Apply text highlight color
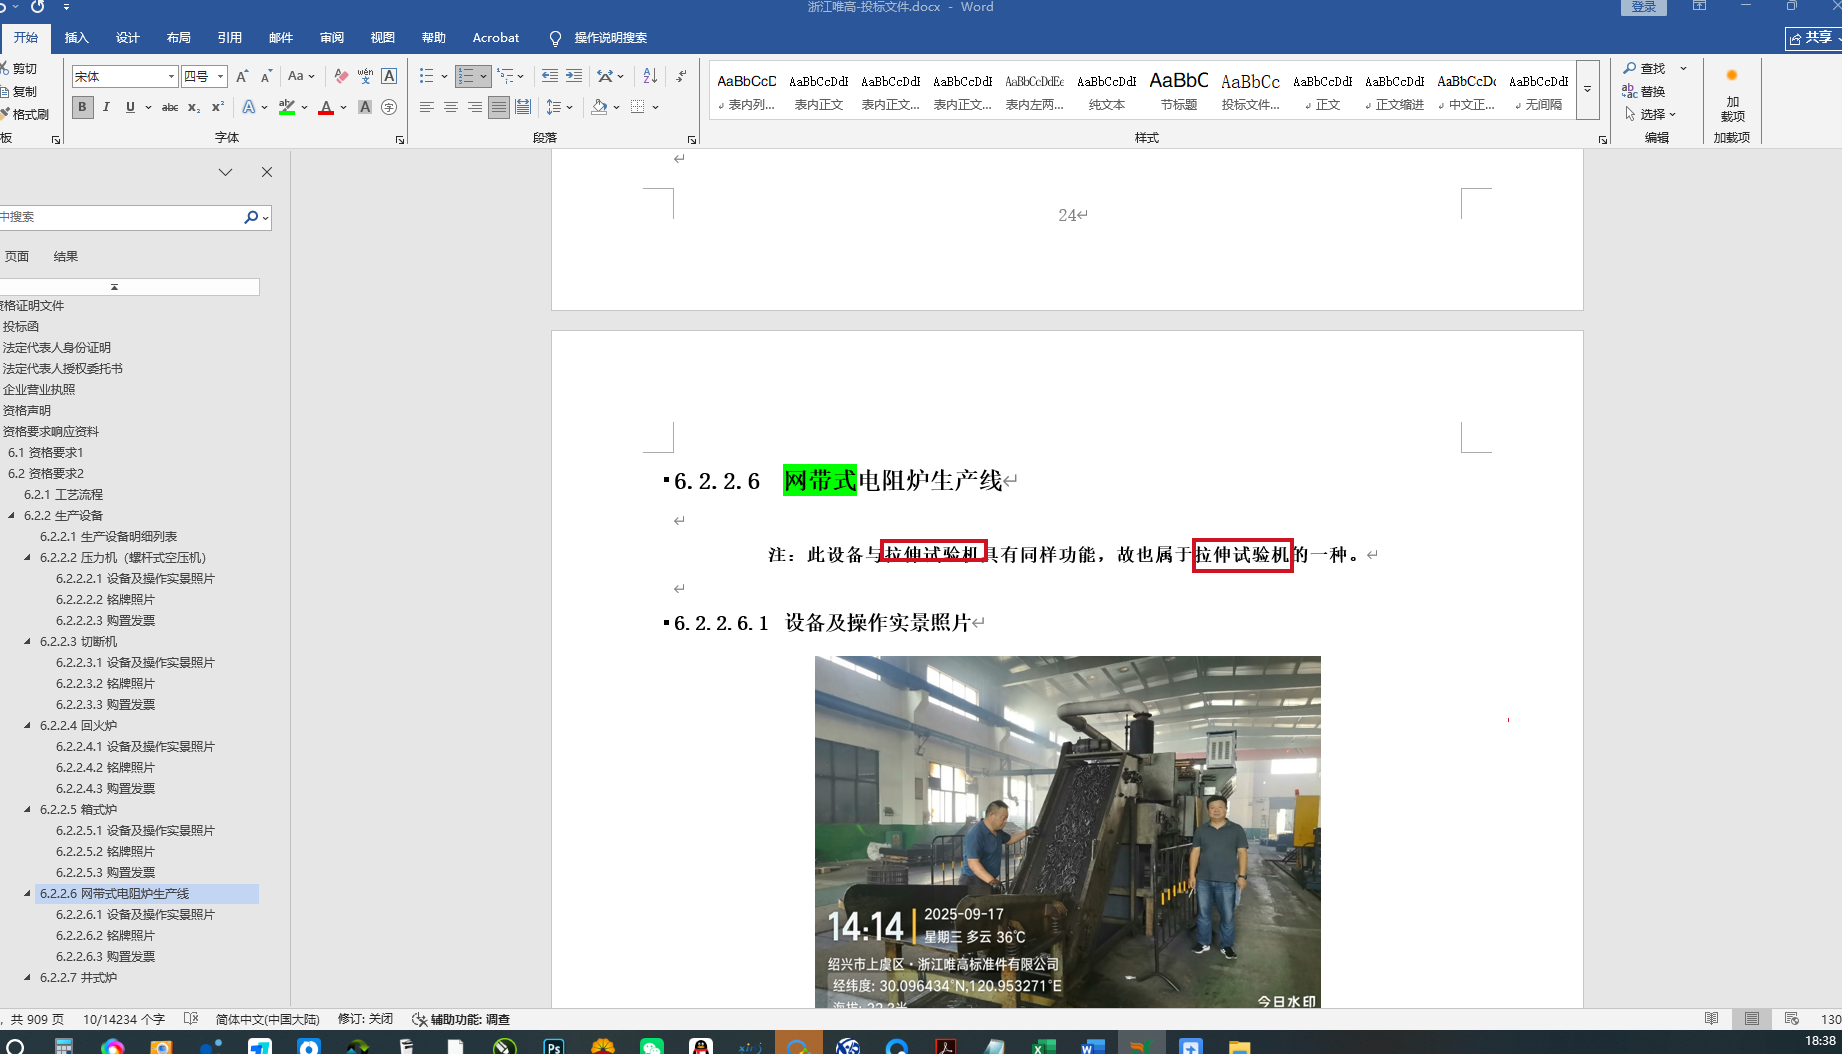The height and width of the screenshot is (1054, 1842). [x=286, y=107]
